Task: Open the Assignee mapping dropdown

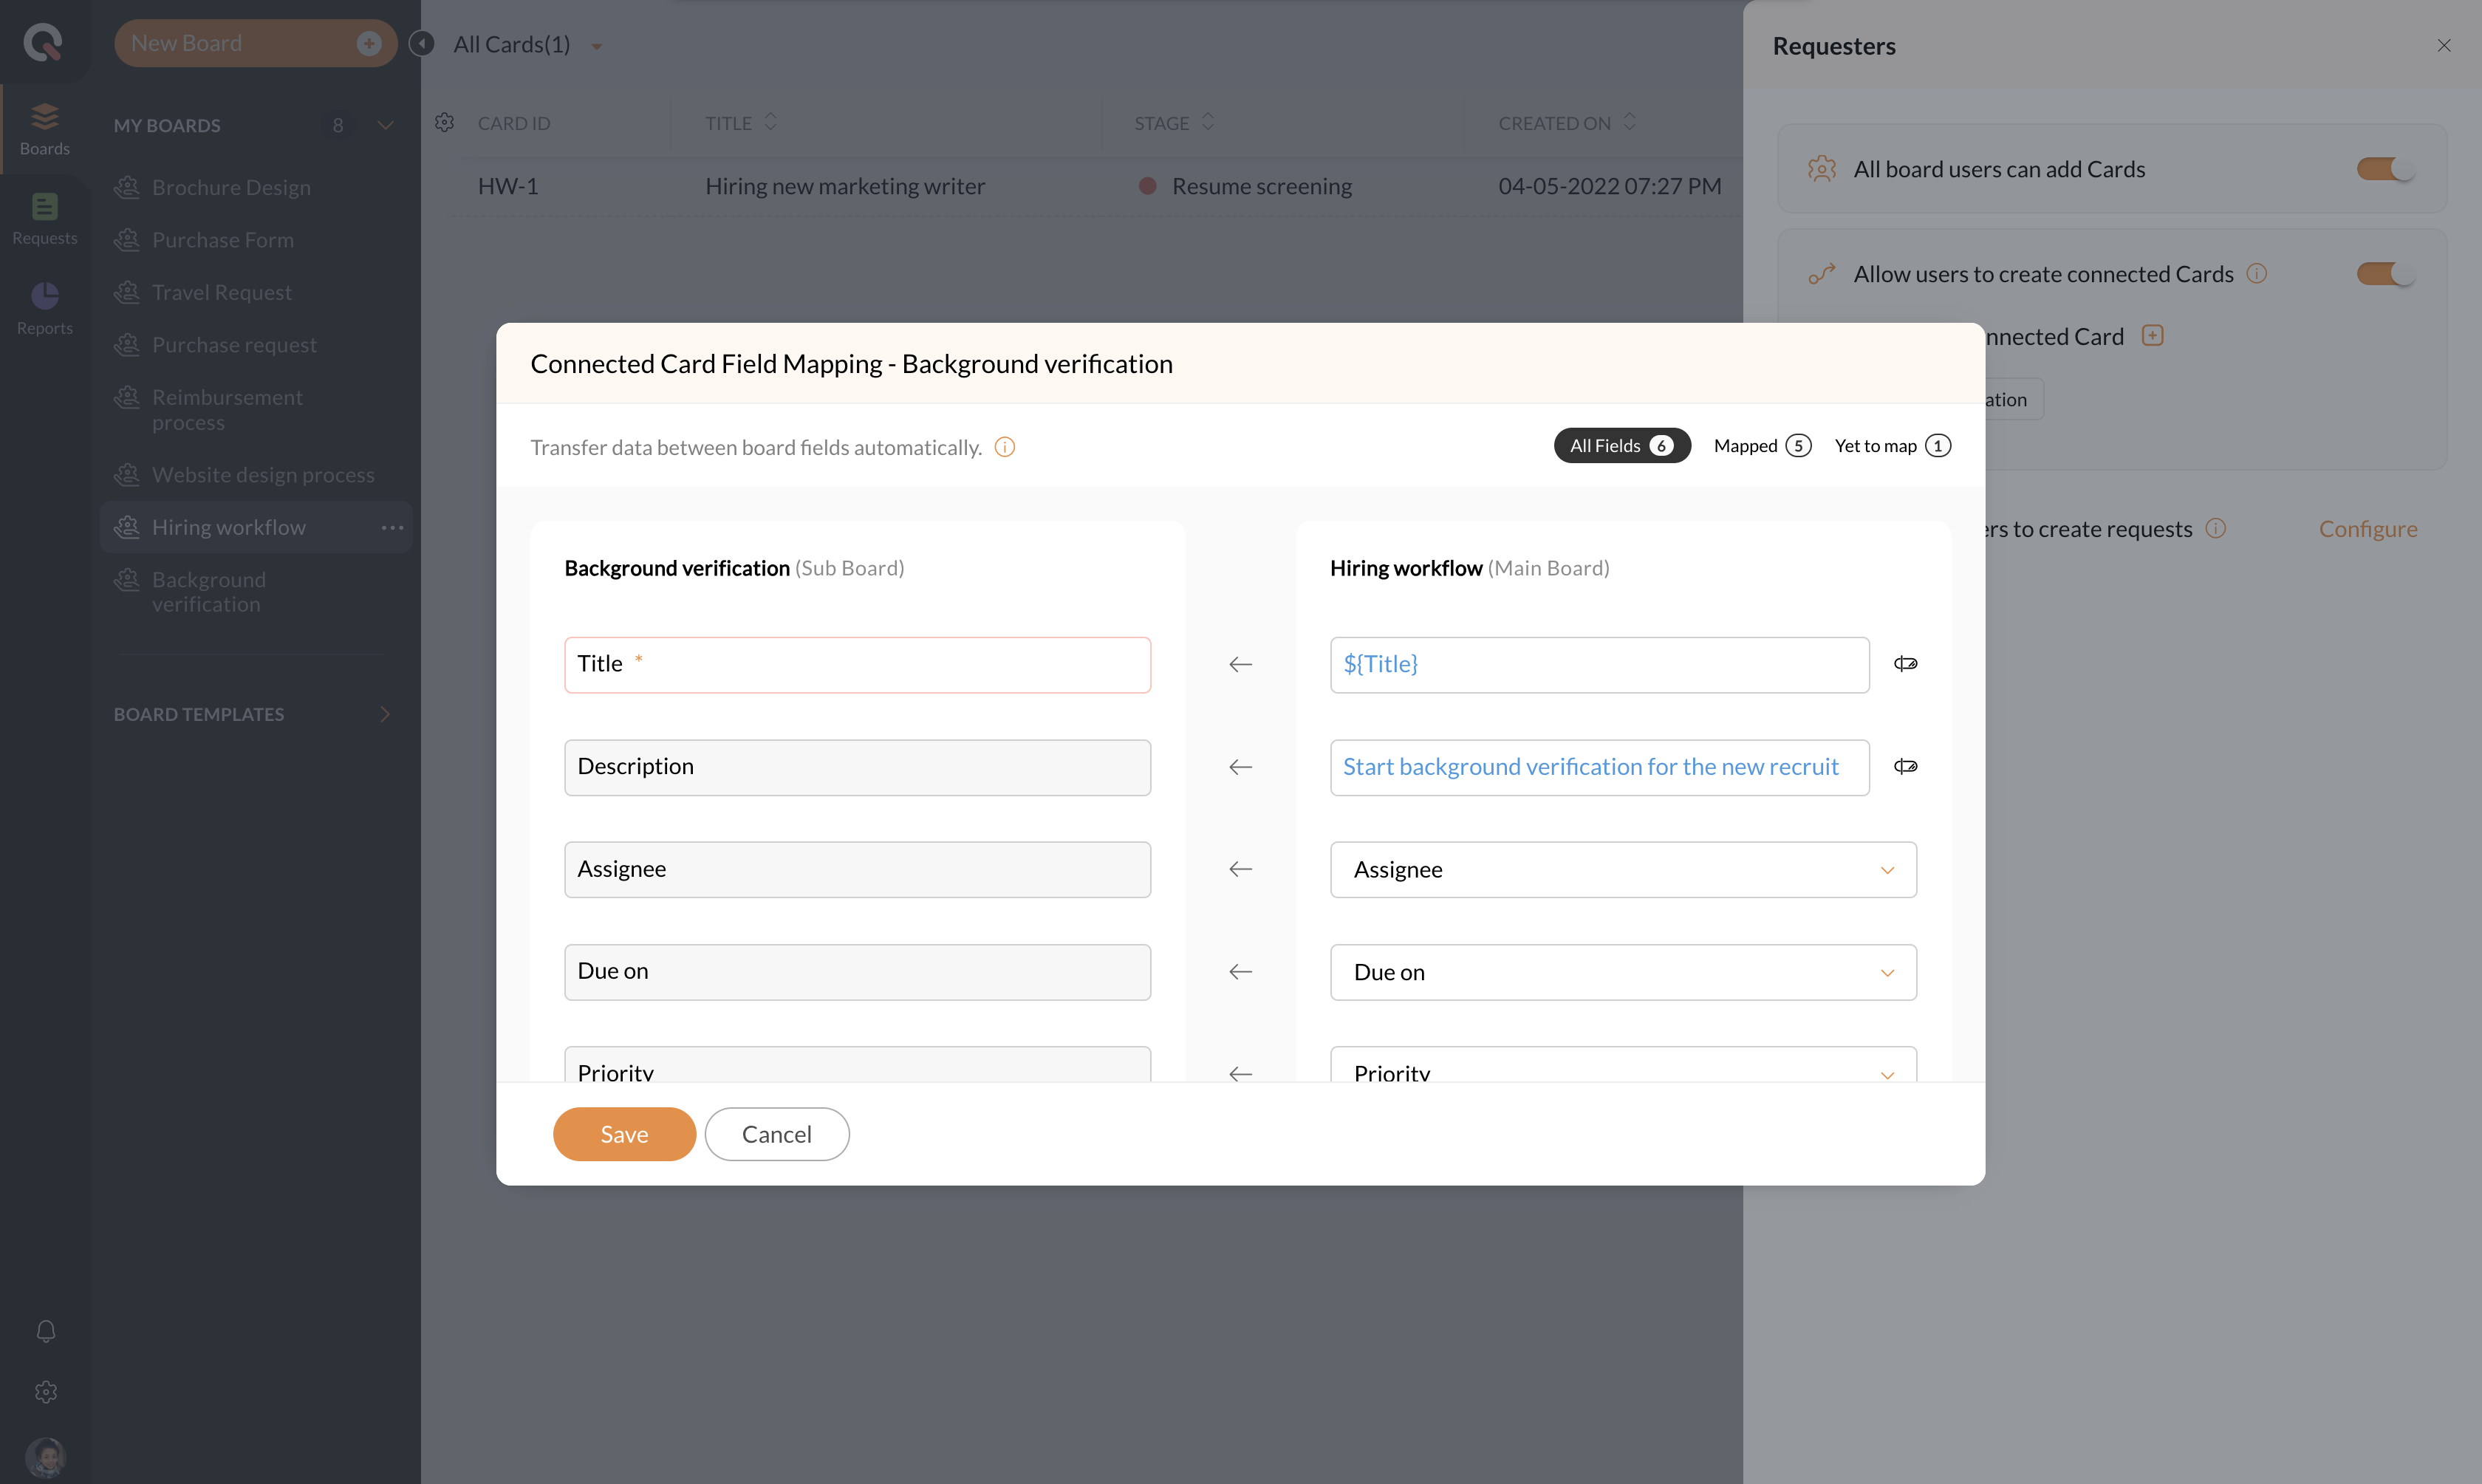Action: coord(1622,870)
